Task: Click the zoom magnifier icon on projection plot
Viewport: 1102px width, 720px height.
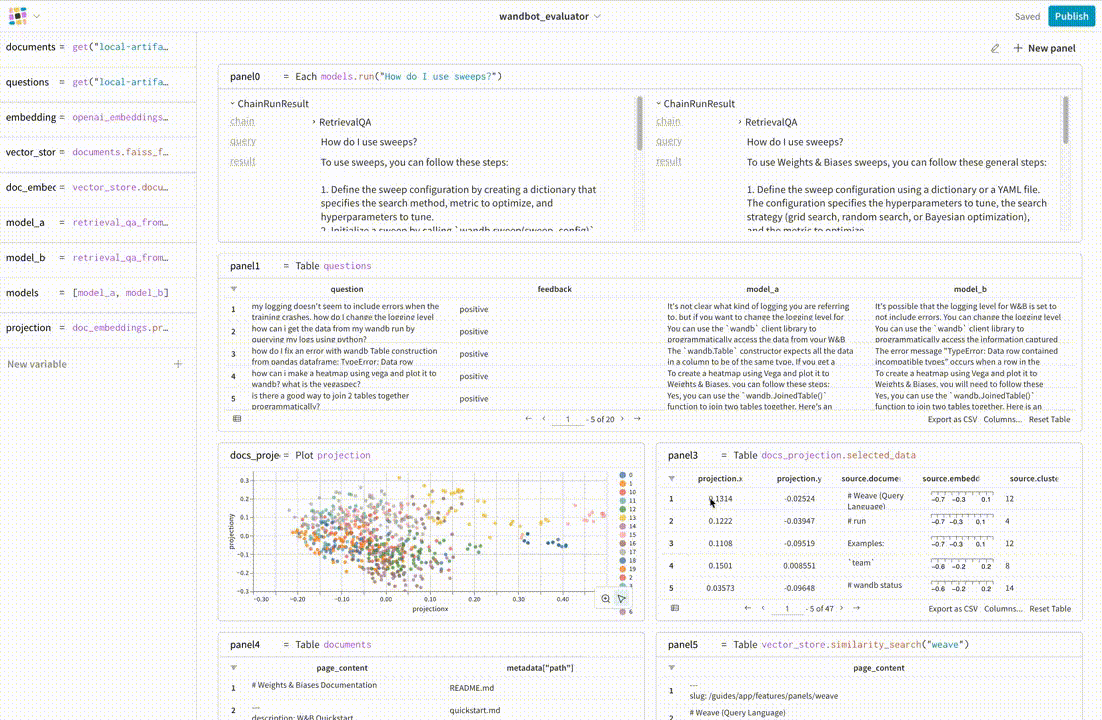Action: coord(606,598)
